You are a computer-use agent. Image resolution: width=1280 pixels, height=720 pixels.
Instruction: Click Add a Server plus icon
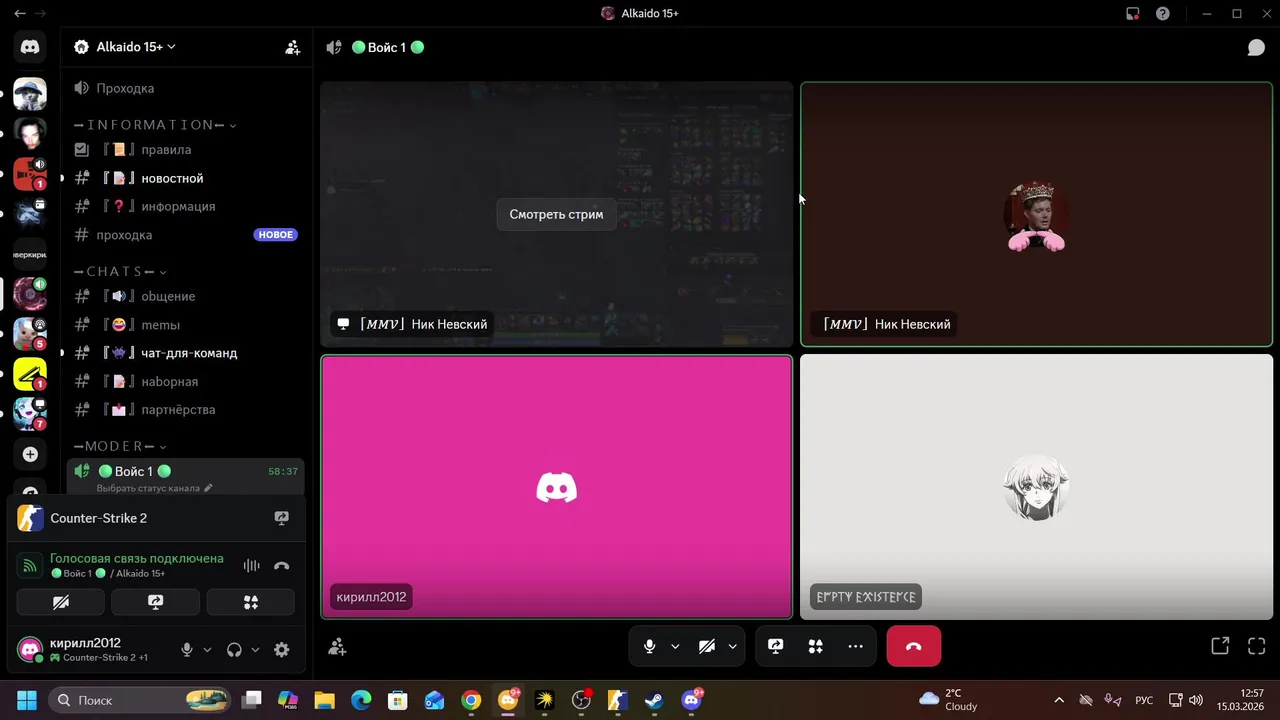click(30, 454)
